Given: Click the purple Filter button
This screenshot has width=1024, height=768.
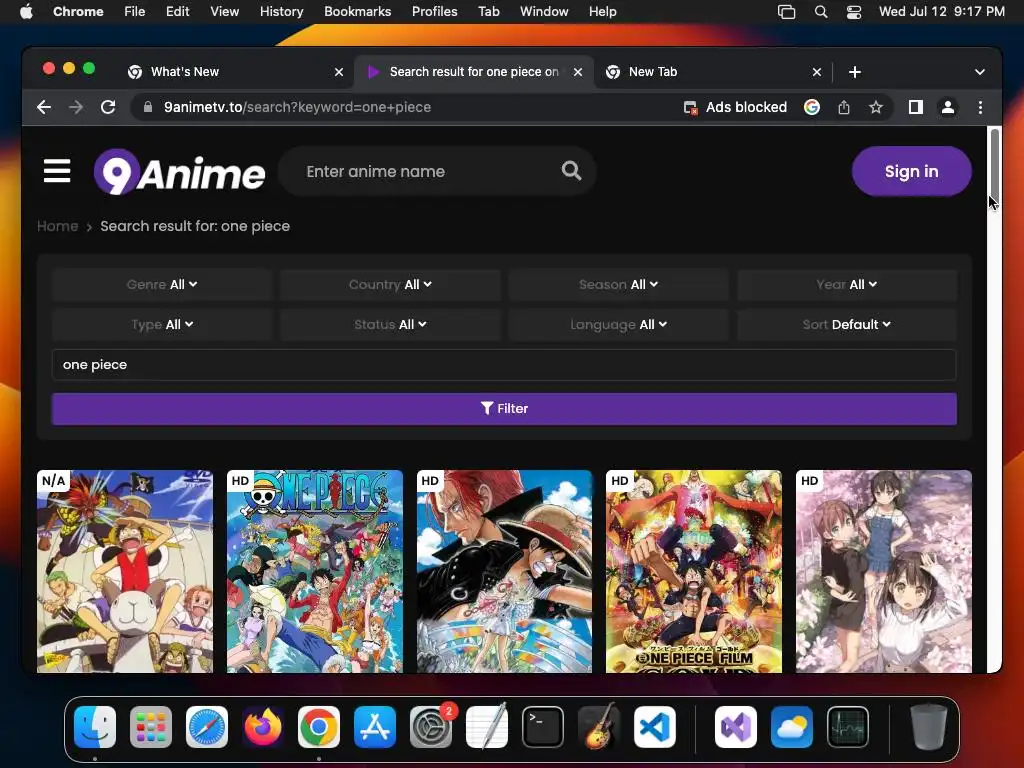Looking at the screenshot, I should point(504,409).
